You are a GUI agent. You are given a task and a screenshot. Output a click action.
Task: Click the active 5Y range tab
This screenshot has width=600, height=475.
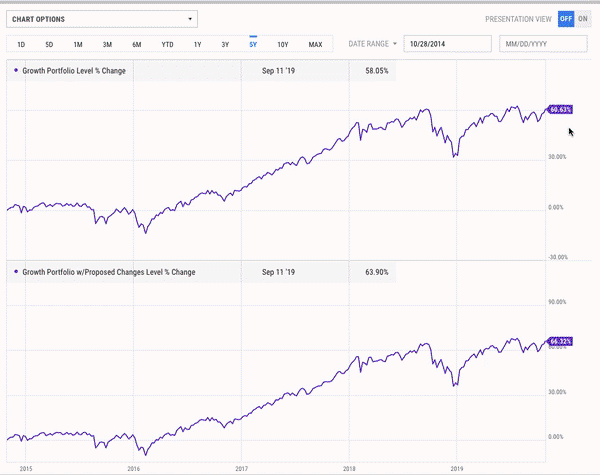point(253,44)
